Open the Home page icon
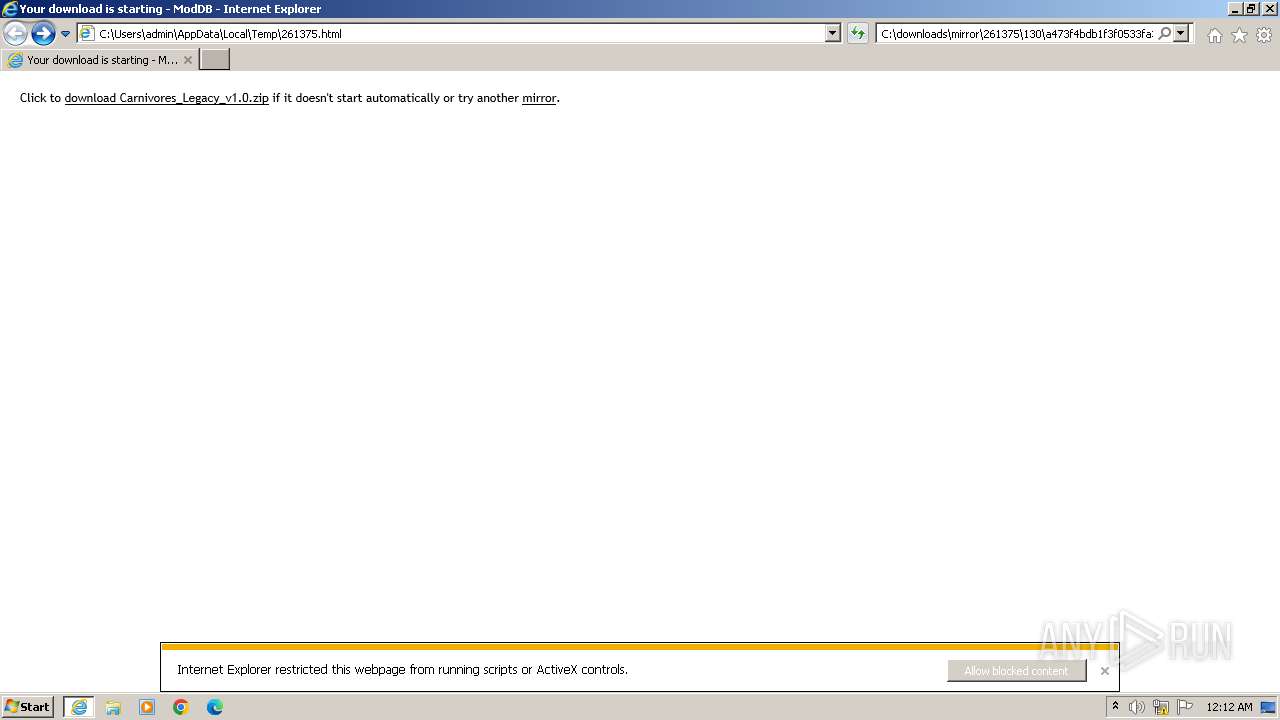Screen dimensions: 1280x720 click(1214, 35)
